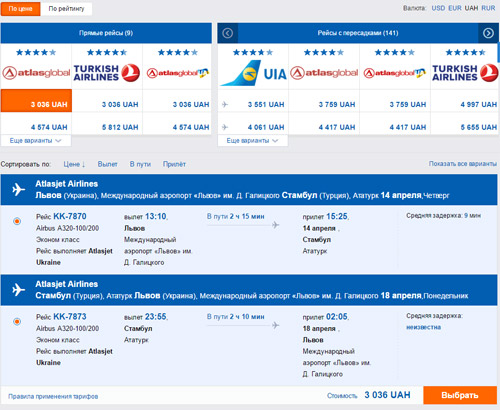Switch to the 'По цене' sorting tab
This screenshot has width=500, height=410.
click(x=20, y=9)
